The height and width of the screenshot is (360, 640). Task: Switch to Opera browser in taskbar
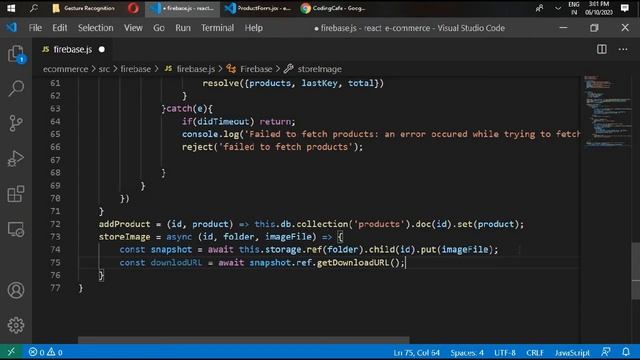pos(133,8)
